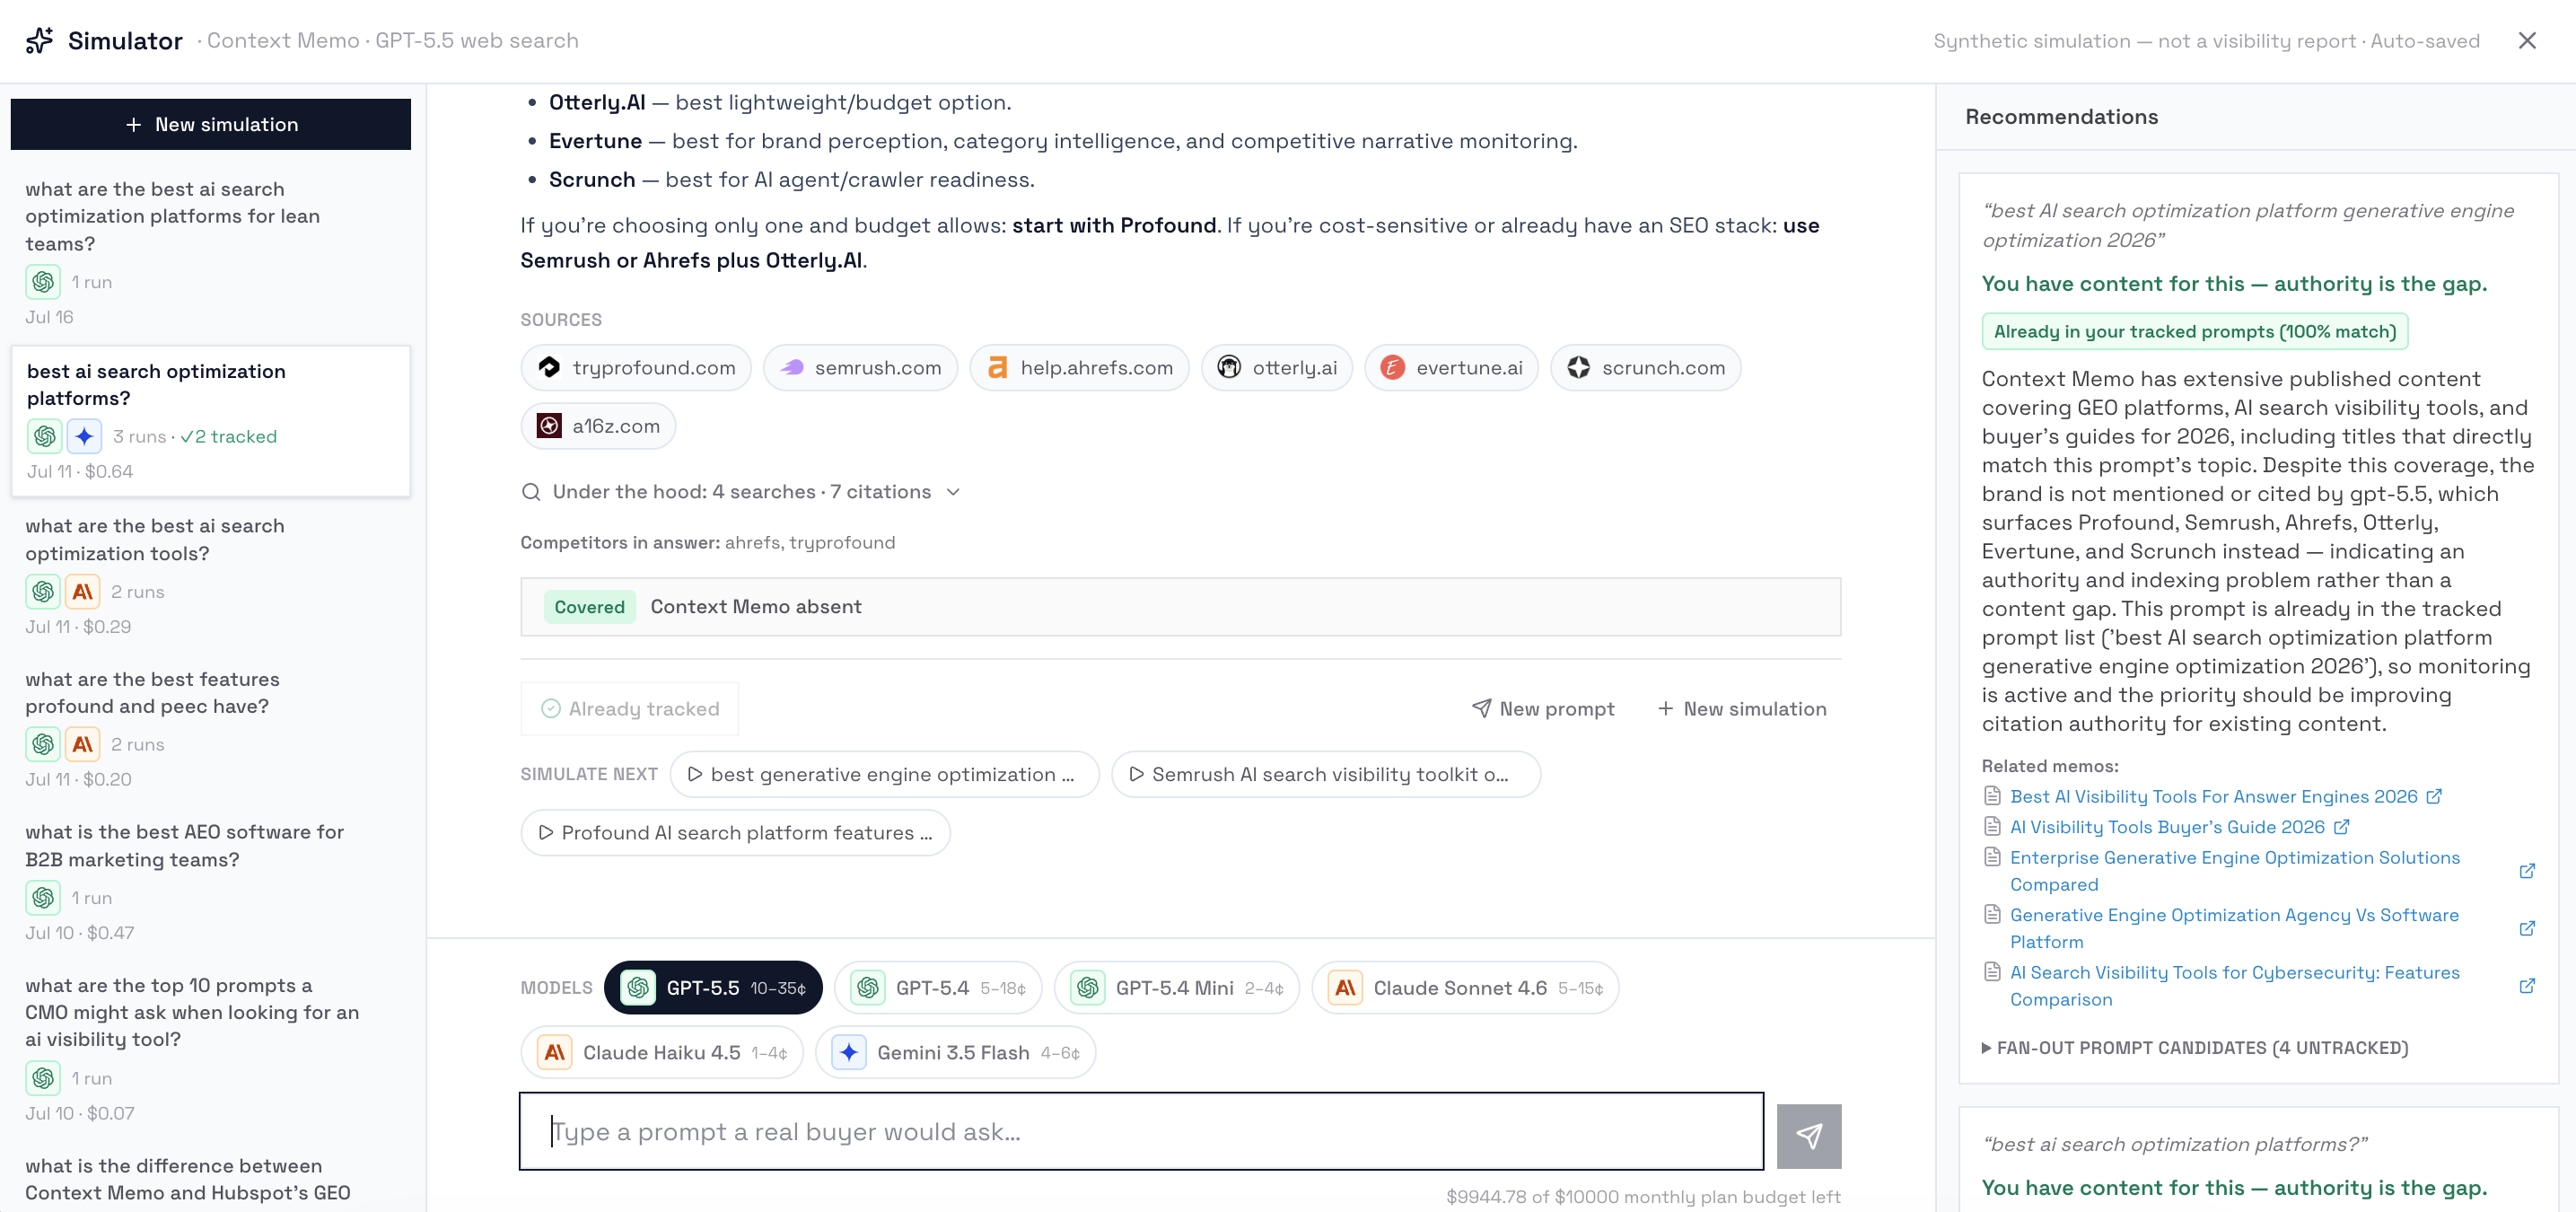The height and width of the screenshot is (1212, 2576).
Task: Click the play icon on Profound AI search platform suggestion
Action: [x=546, y=832]
